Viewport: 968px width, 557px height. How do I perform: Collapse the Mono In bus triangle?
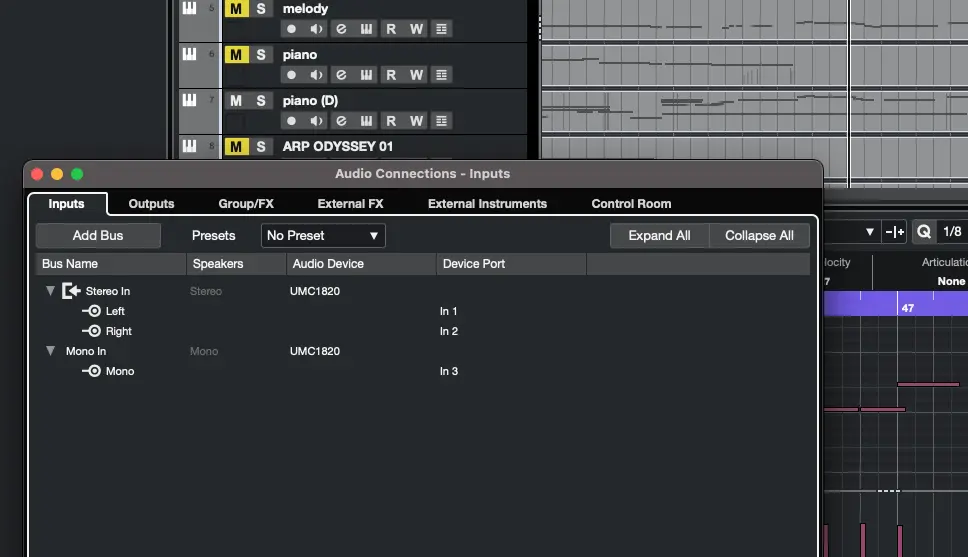point(50,351)
